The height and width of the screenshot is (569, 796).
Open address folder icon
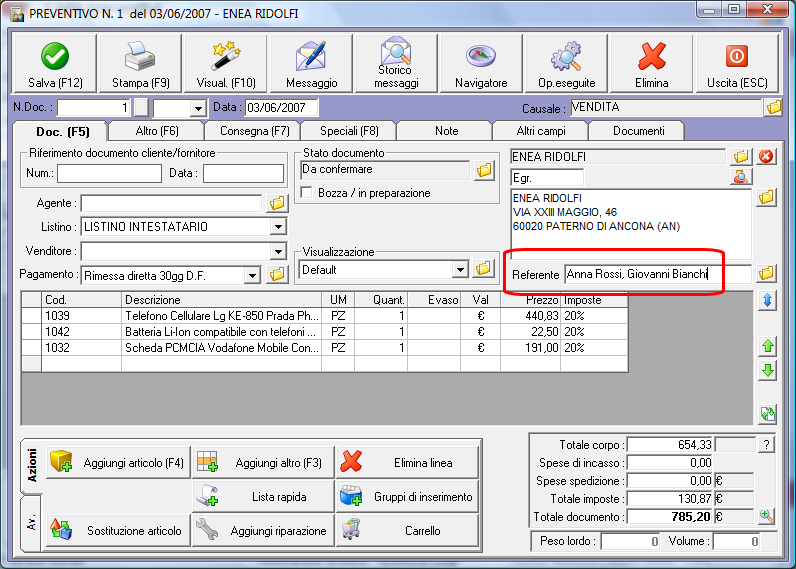(766, 197)
